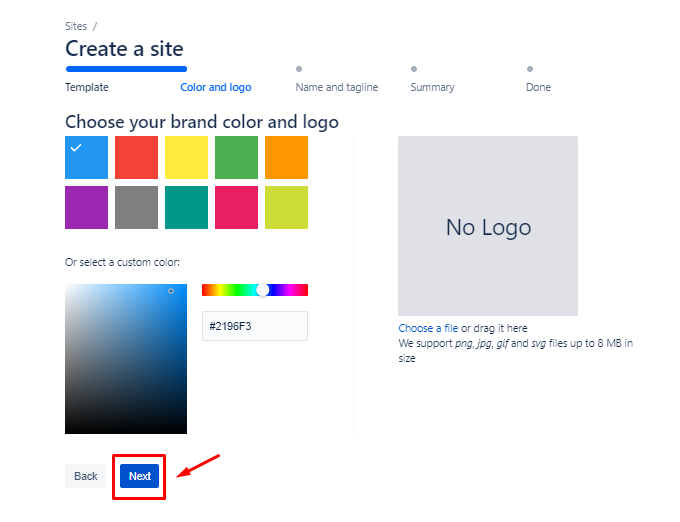
Task: Click the No Logo upload area
Action: (488, 226)
